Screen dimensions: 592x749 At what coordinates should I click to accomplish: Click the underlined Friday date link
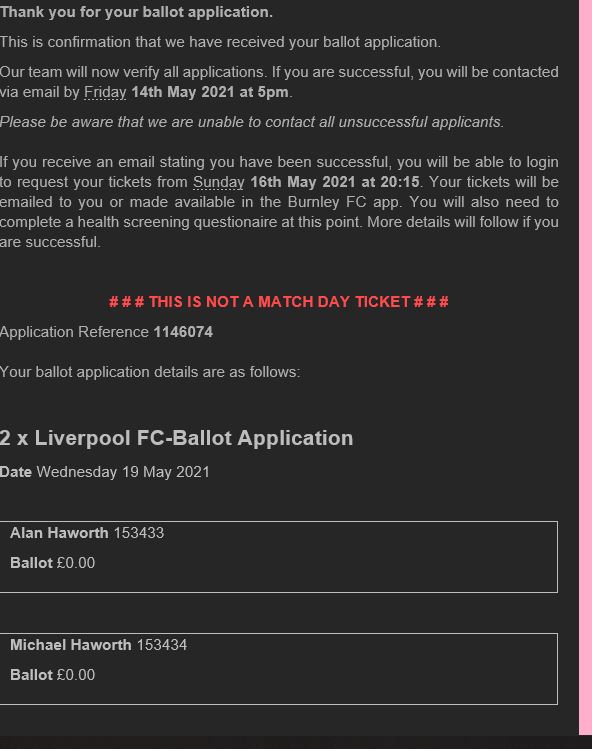[x=105, y=92]
